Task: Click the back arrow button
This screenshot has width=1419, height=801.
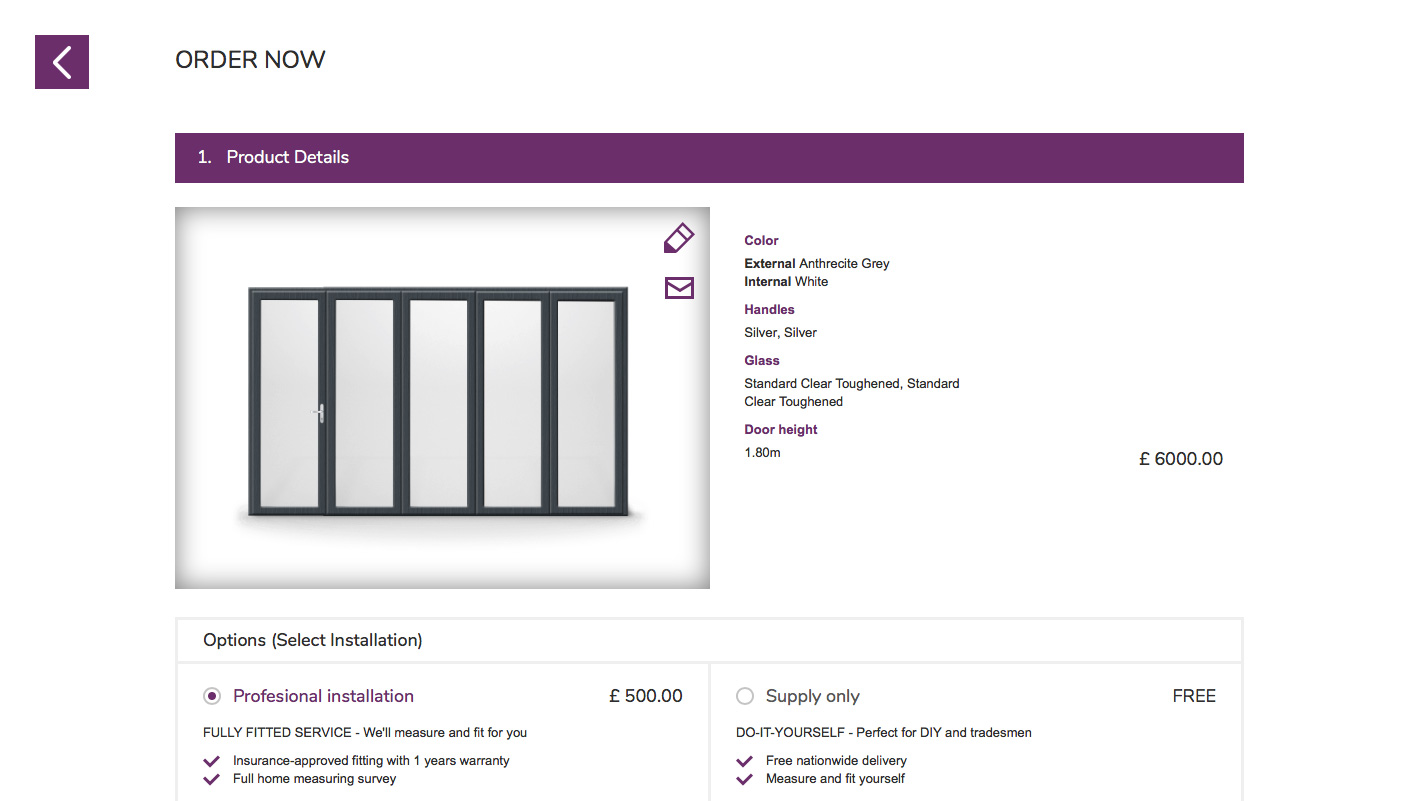Action: click(x=62, y=62)
